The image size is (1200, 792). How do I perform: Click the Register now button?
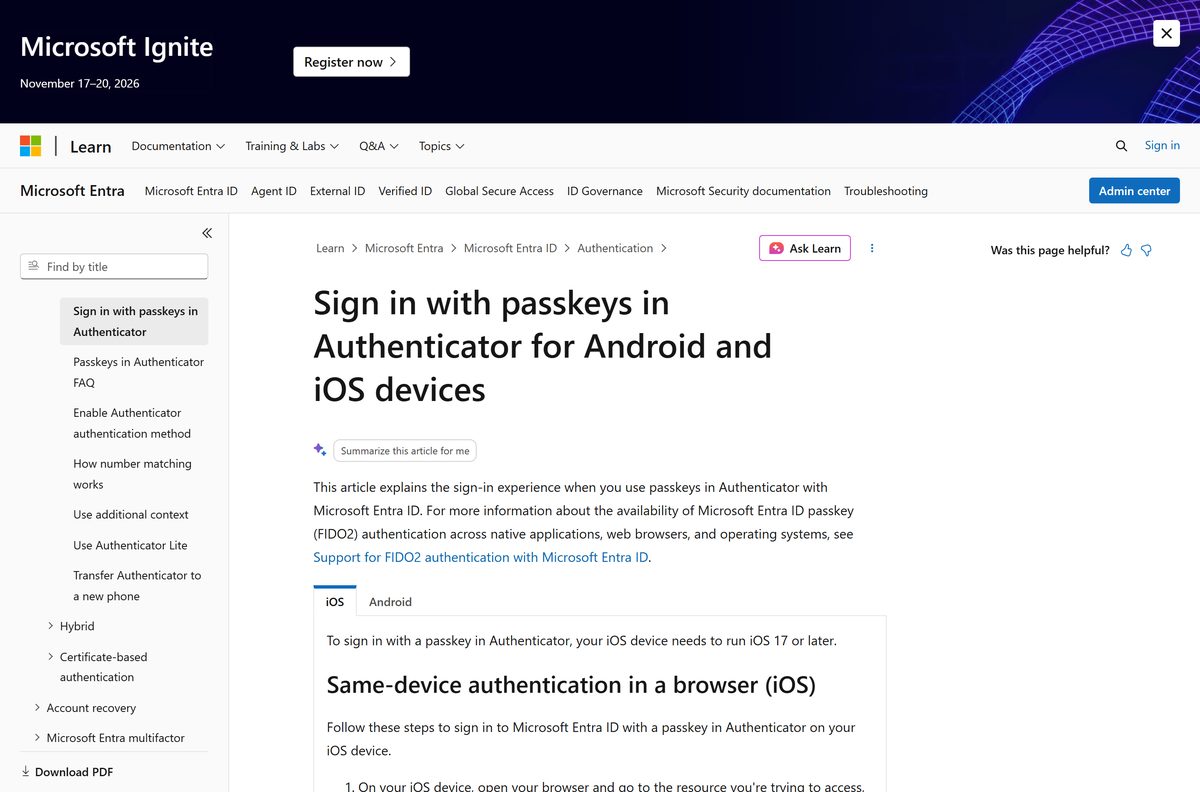351,62
